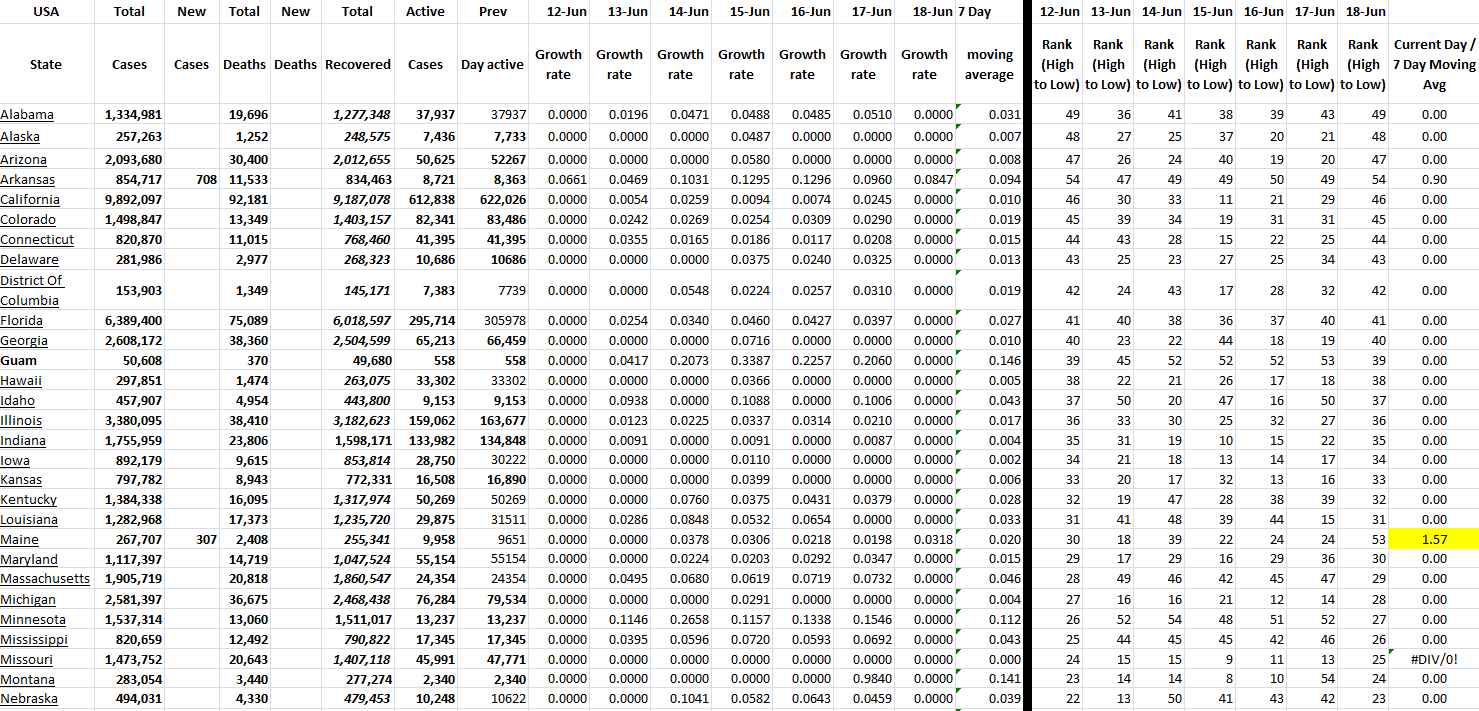Click the USA header cell
The height and width of the screenshot is (711, 1479).
(46, 12)
